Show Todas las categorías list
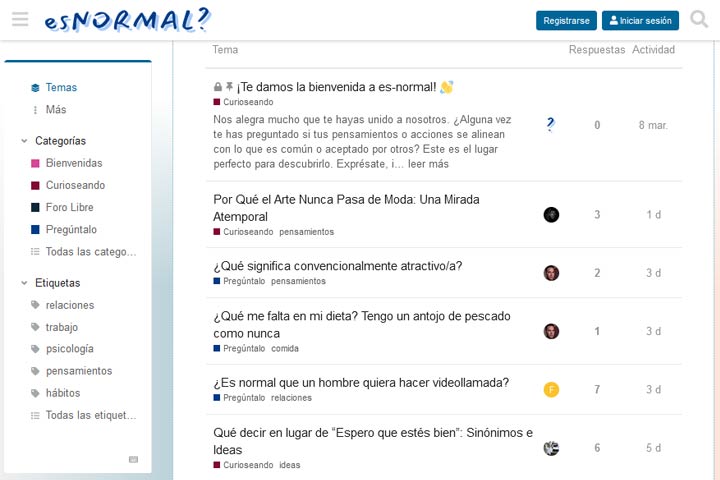 pyautogui.click(x=91, y=252)
